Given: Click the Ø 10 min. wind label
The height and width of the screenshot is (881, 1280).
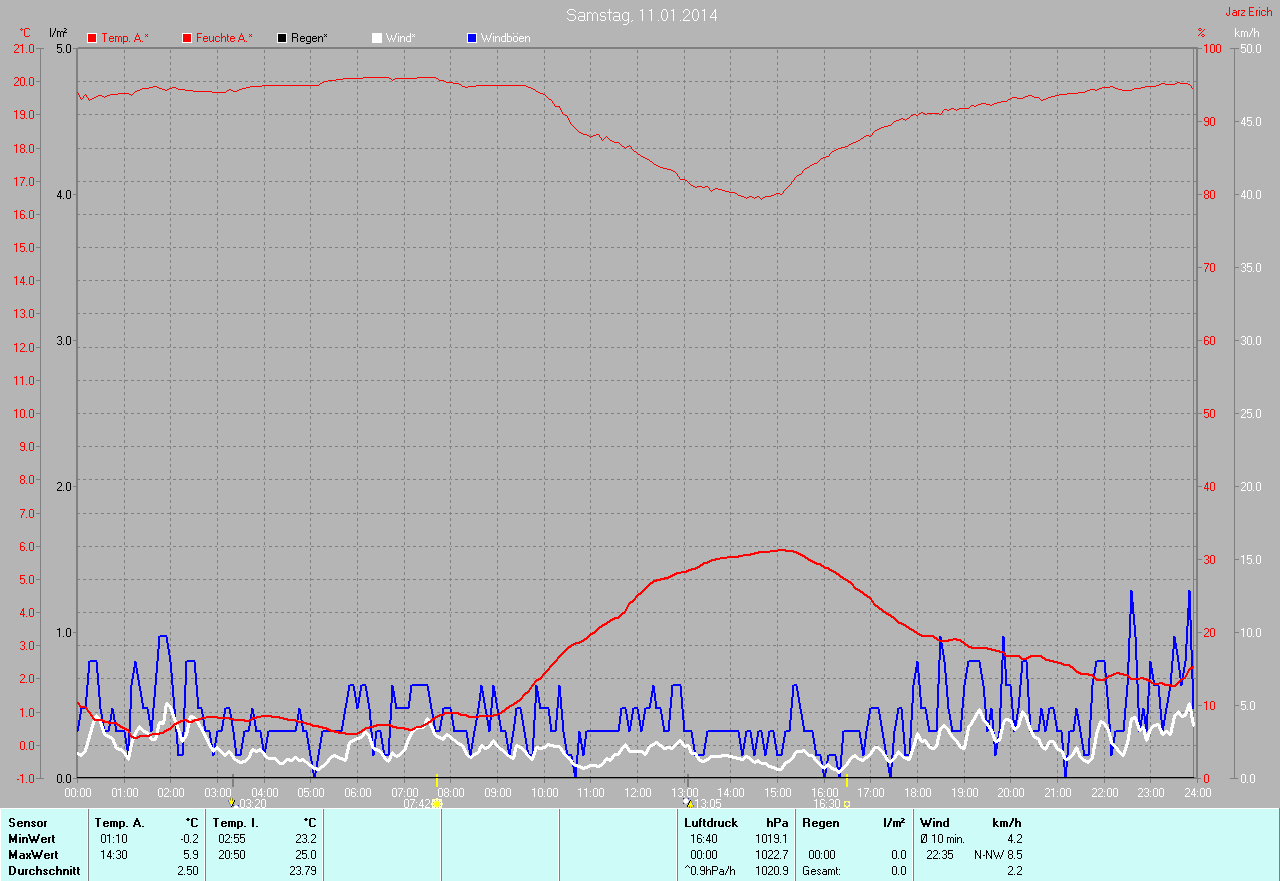Looking at the screenshot, I should [x=943, y=839].
